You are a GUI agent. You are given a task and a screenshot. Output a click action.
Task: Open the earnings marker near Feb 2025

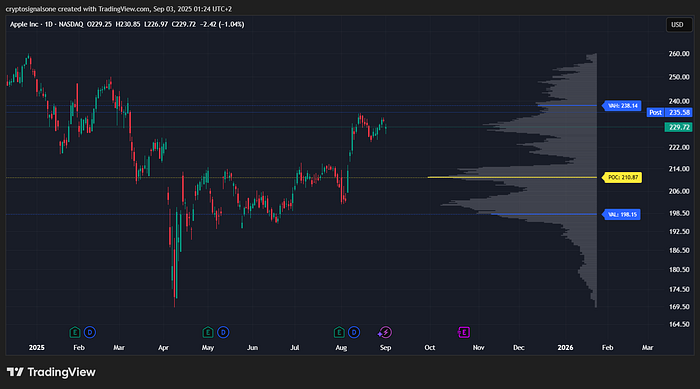[x=75, y=332]
